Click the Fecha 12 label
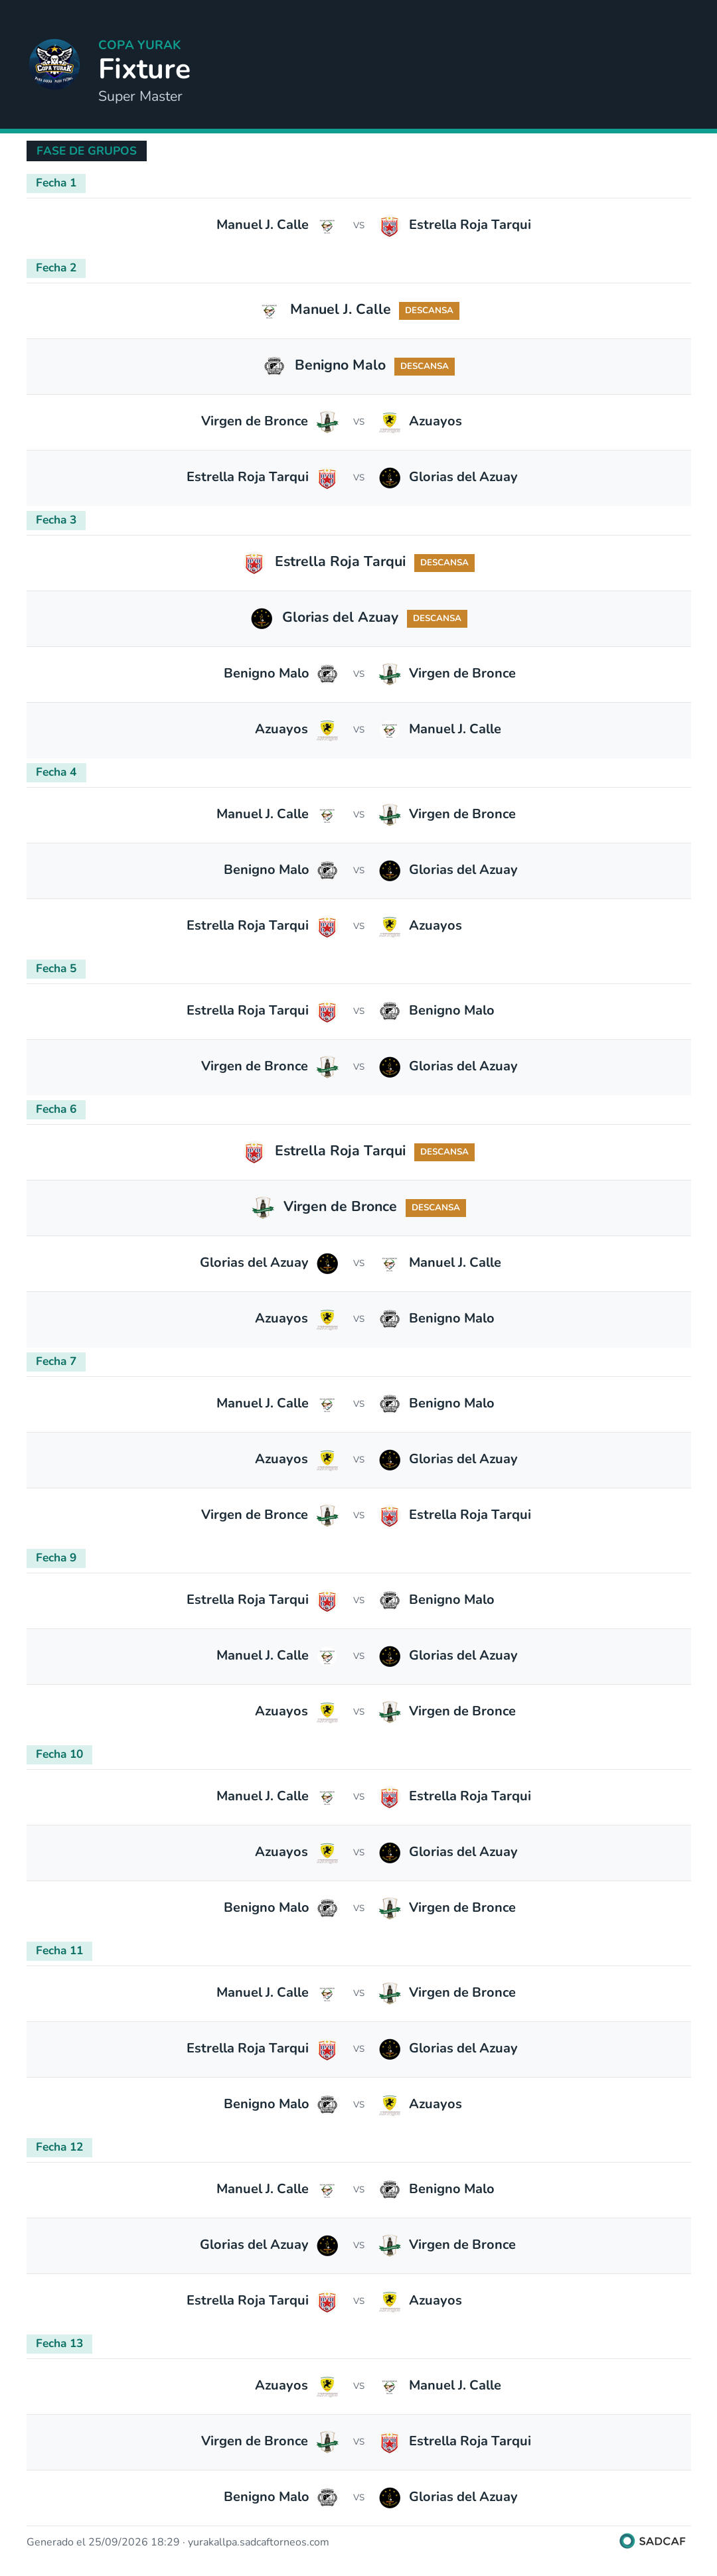Screen dimensions: 717x2576 (x=59, y=2147)
